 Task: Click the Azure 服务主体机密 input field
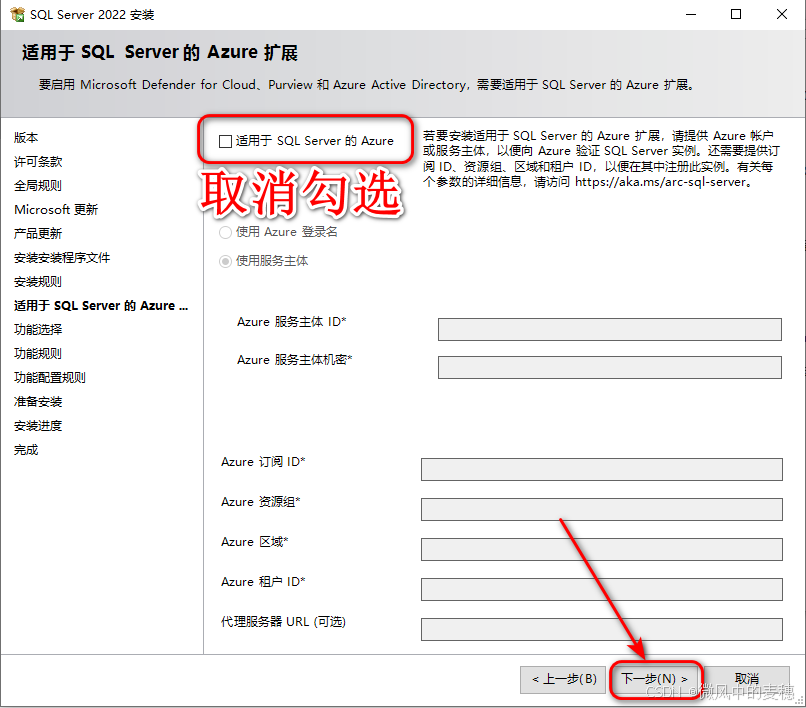[610, 367]
